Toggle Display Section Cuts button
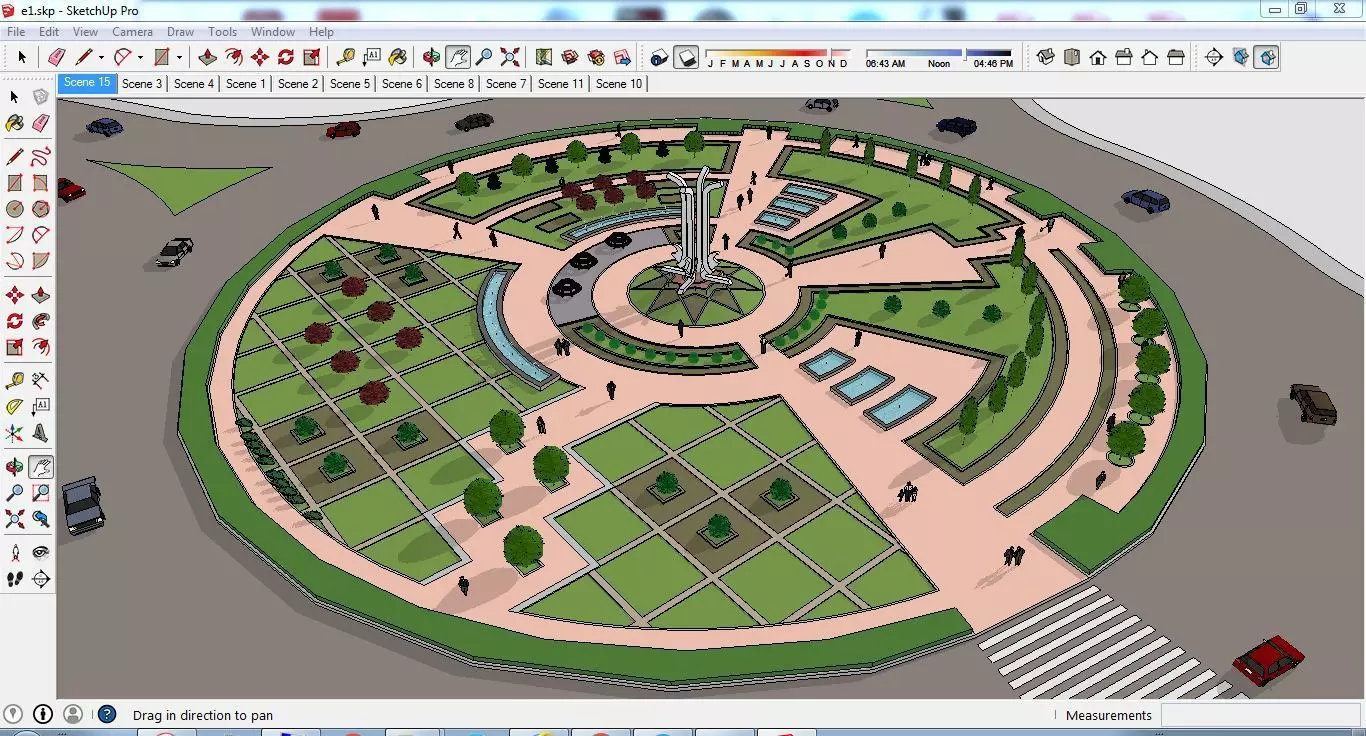Screen dimensions: 1366x736 pos(1266,57)
